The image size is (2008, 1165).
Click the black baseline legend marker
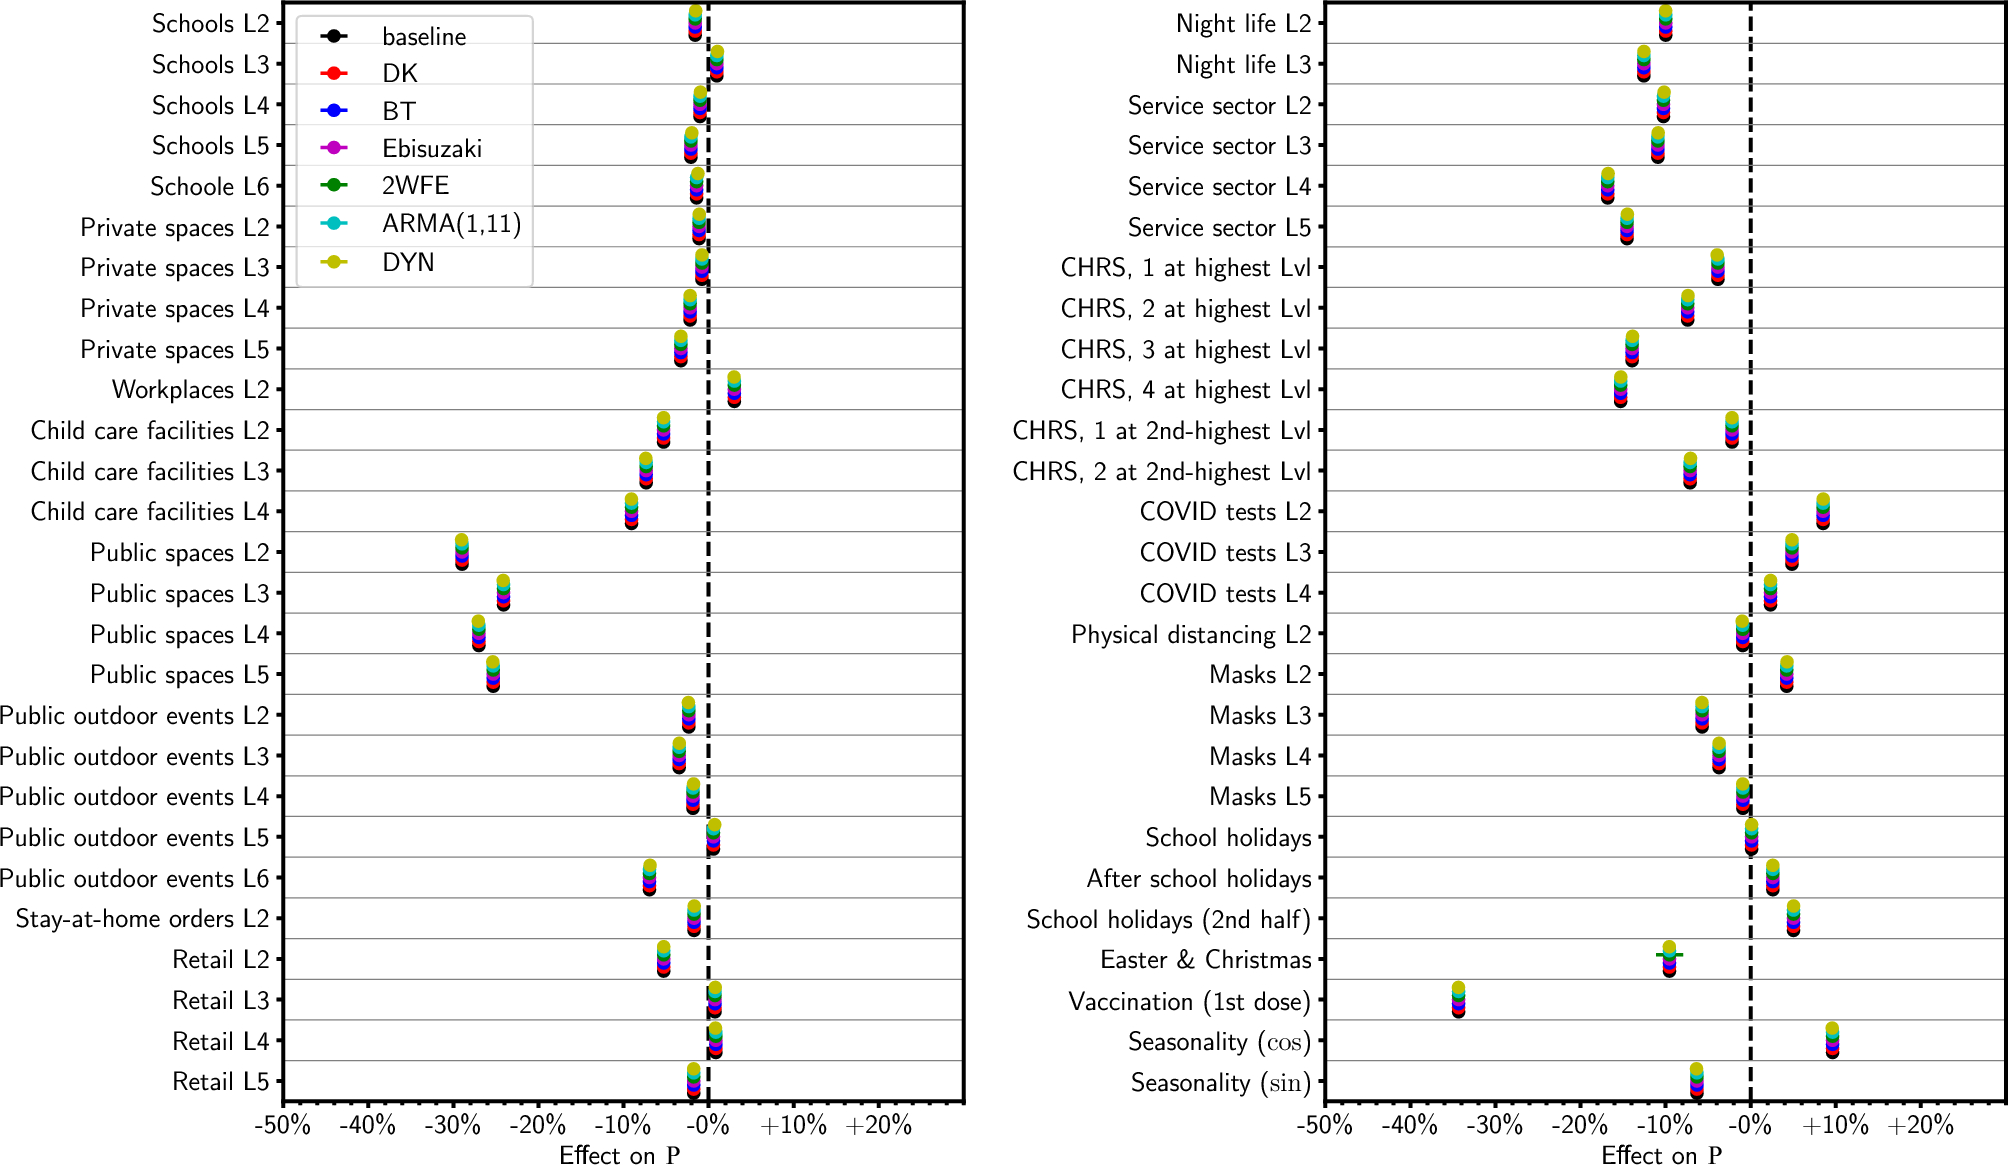pos(334,36)
